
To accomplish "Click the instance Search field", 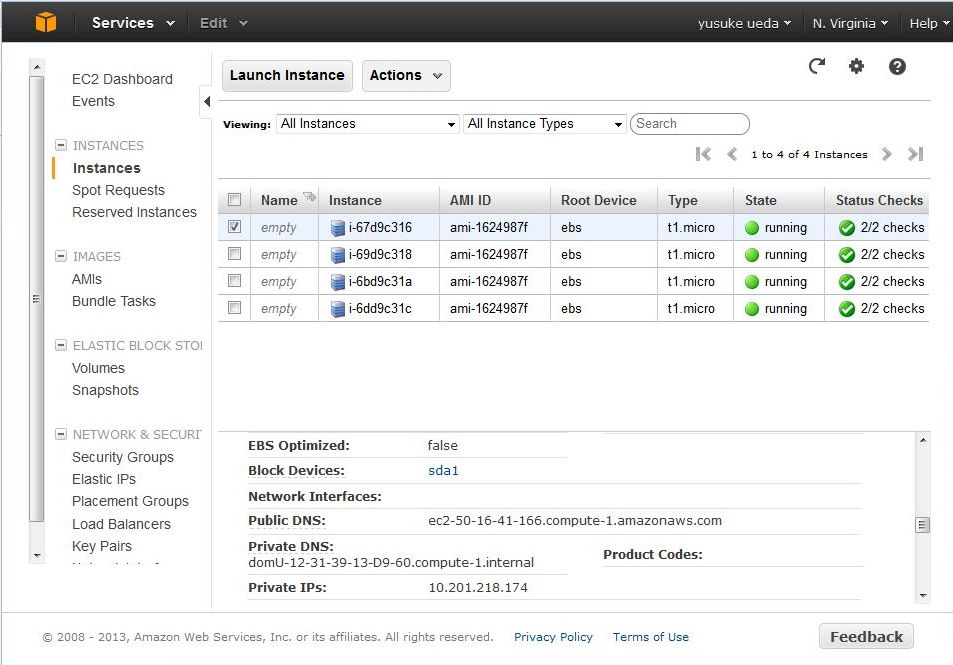I will click(x=690, y=123).
